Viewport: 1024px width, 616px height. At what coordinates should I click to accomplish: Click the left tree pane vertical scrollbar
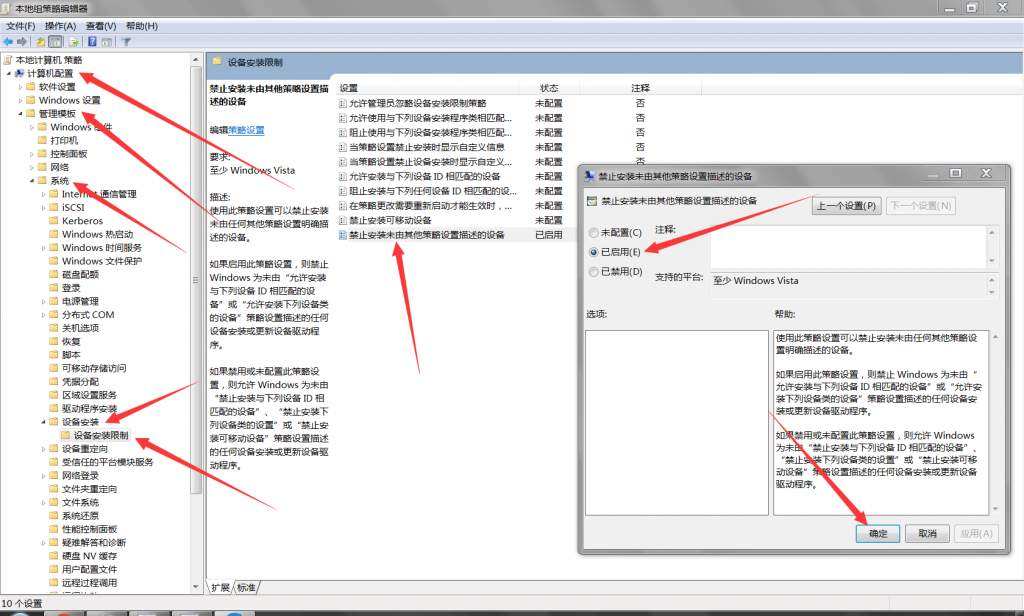197,300
